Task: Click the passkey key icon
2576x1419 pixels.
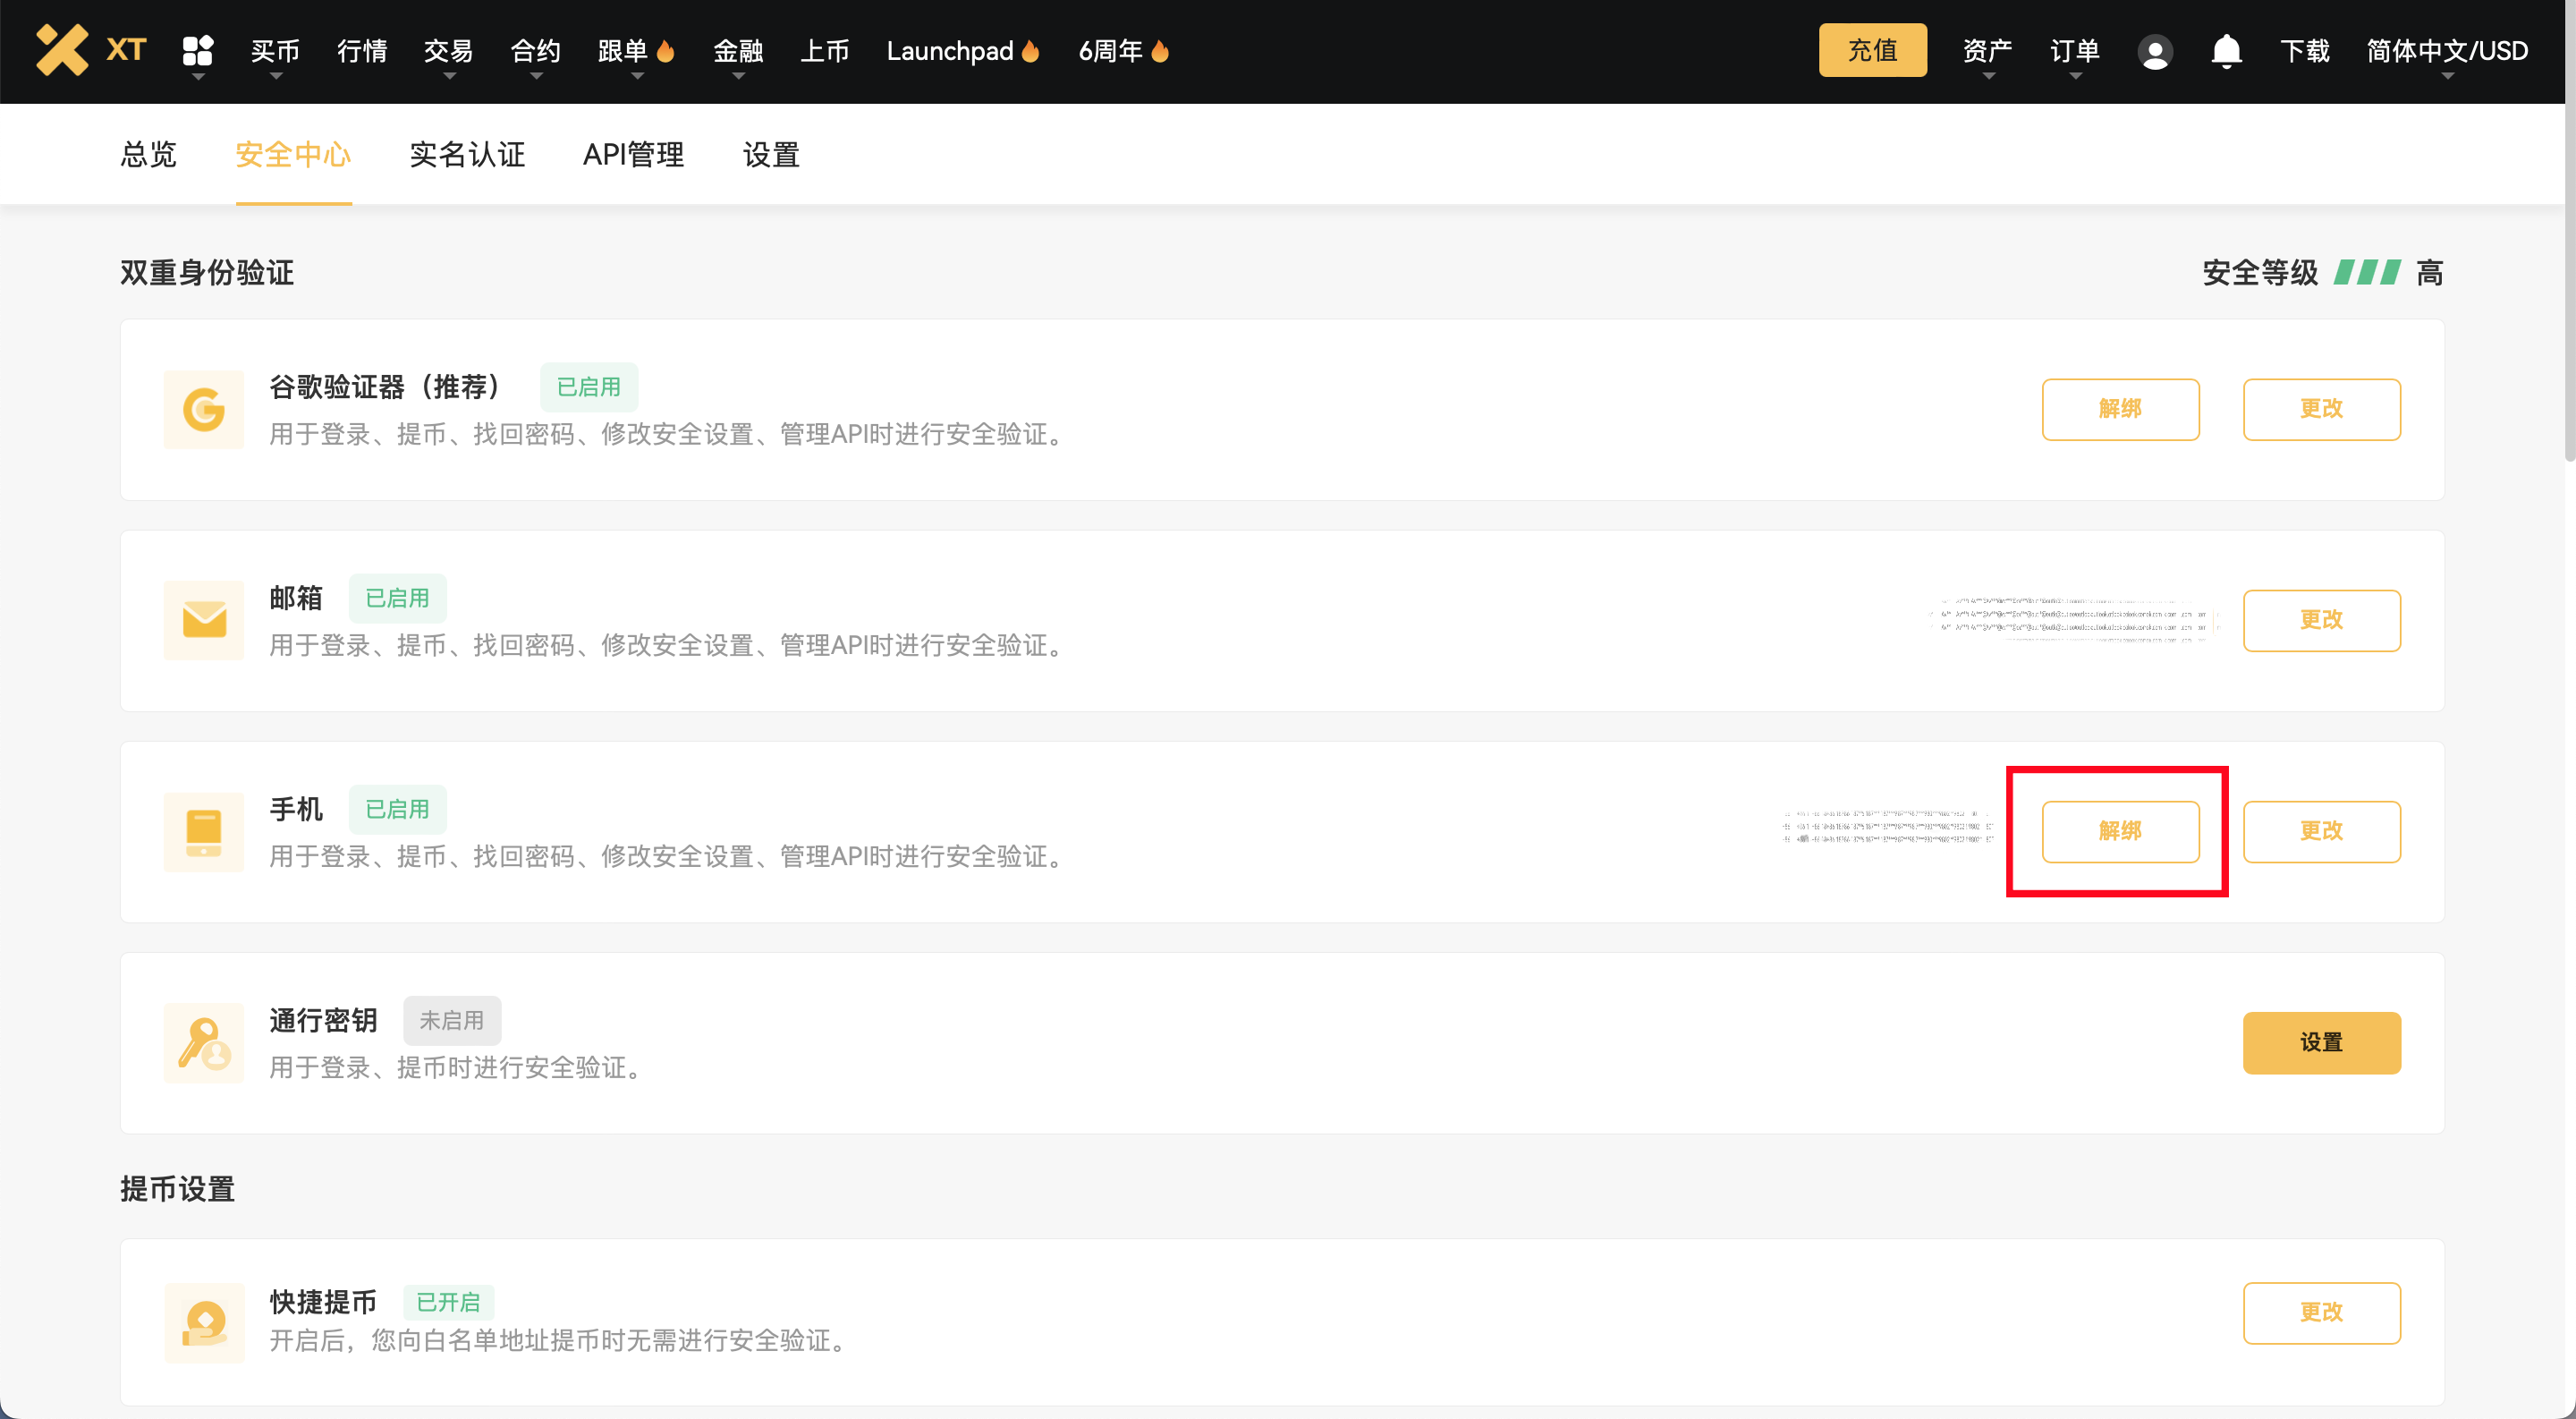Action: [204, 1043]
